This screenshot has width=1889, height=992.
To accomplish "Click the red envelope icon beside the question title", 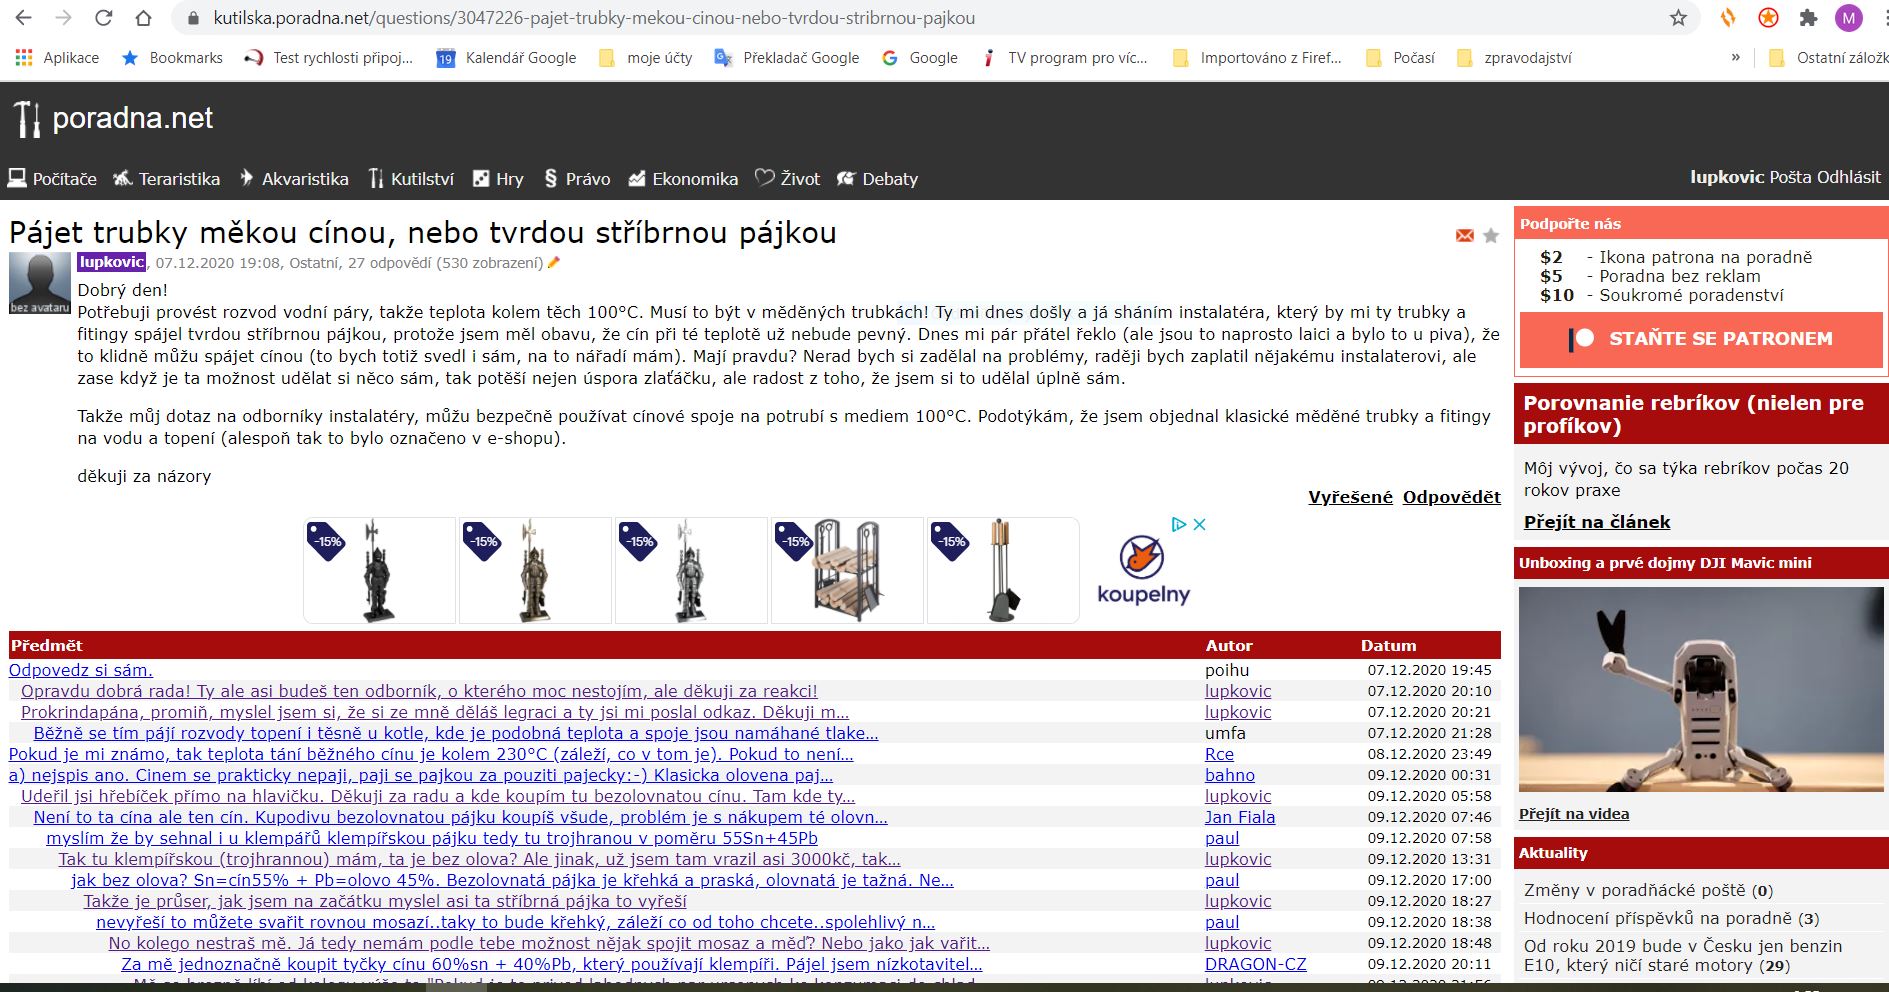I will coord(1465,236).
